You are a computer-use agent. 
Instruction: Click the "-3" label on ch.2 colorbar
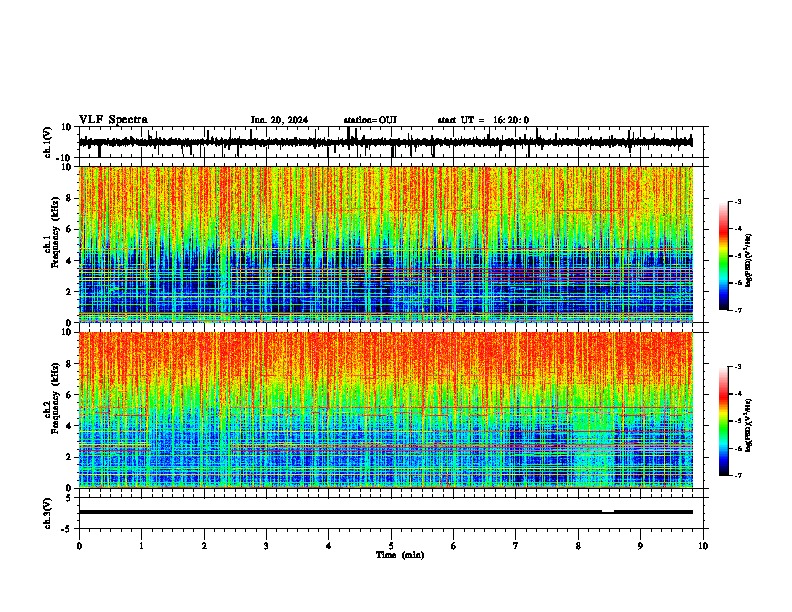[x=738, y=367]
